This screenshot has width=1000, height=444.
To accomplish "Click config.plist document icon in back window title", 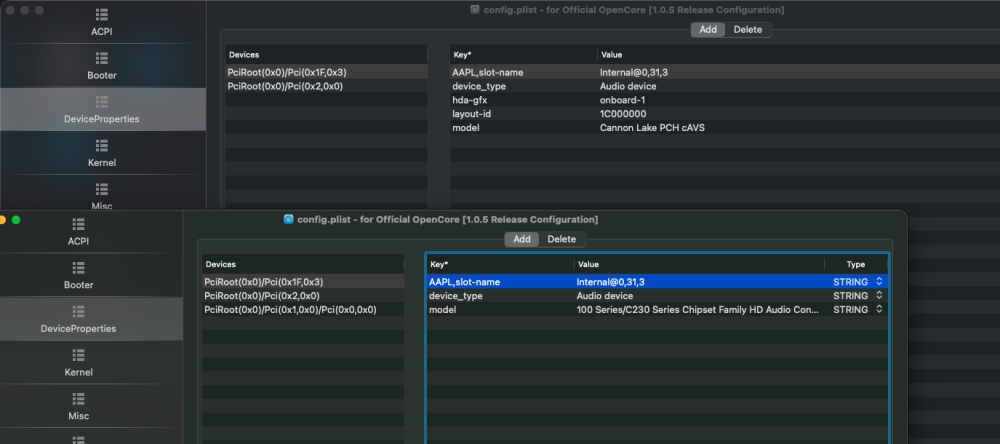I will pos(474,10).
